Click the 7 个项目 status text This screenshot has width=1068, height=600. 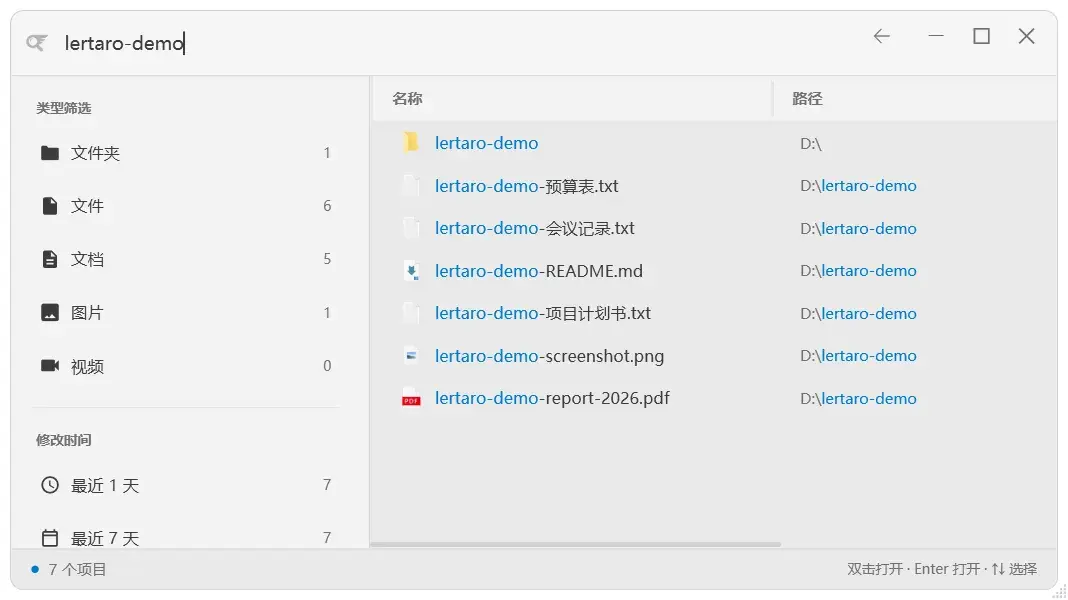77,569
